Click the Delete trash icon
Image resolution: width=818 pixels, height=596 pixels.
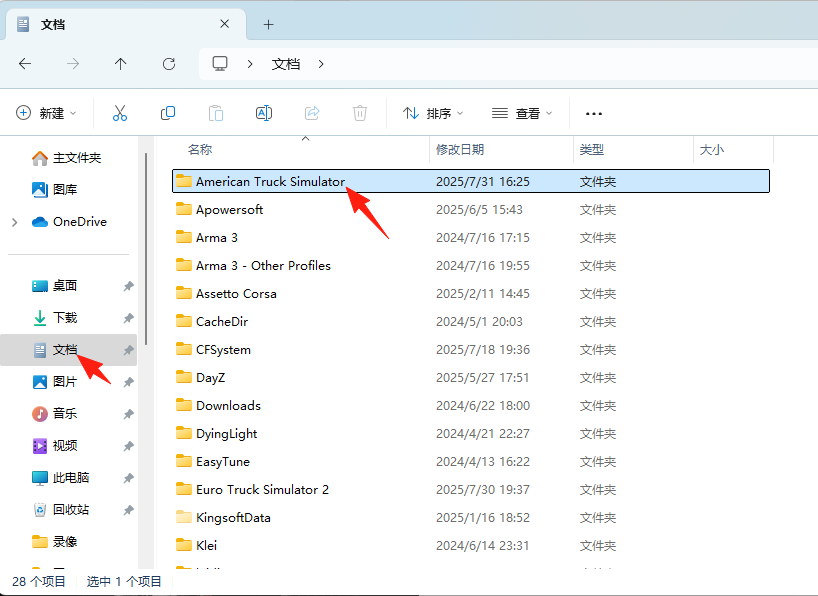(360, 113)
